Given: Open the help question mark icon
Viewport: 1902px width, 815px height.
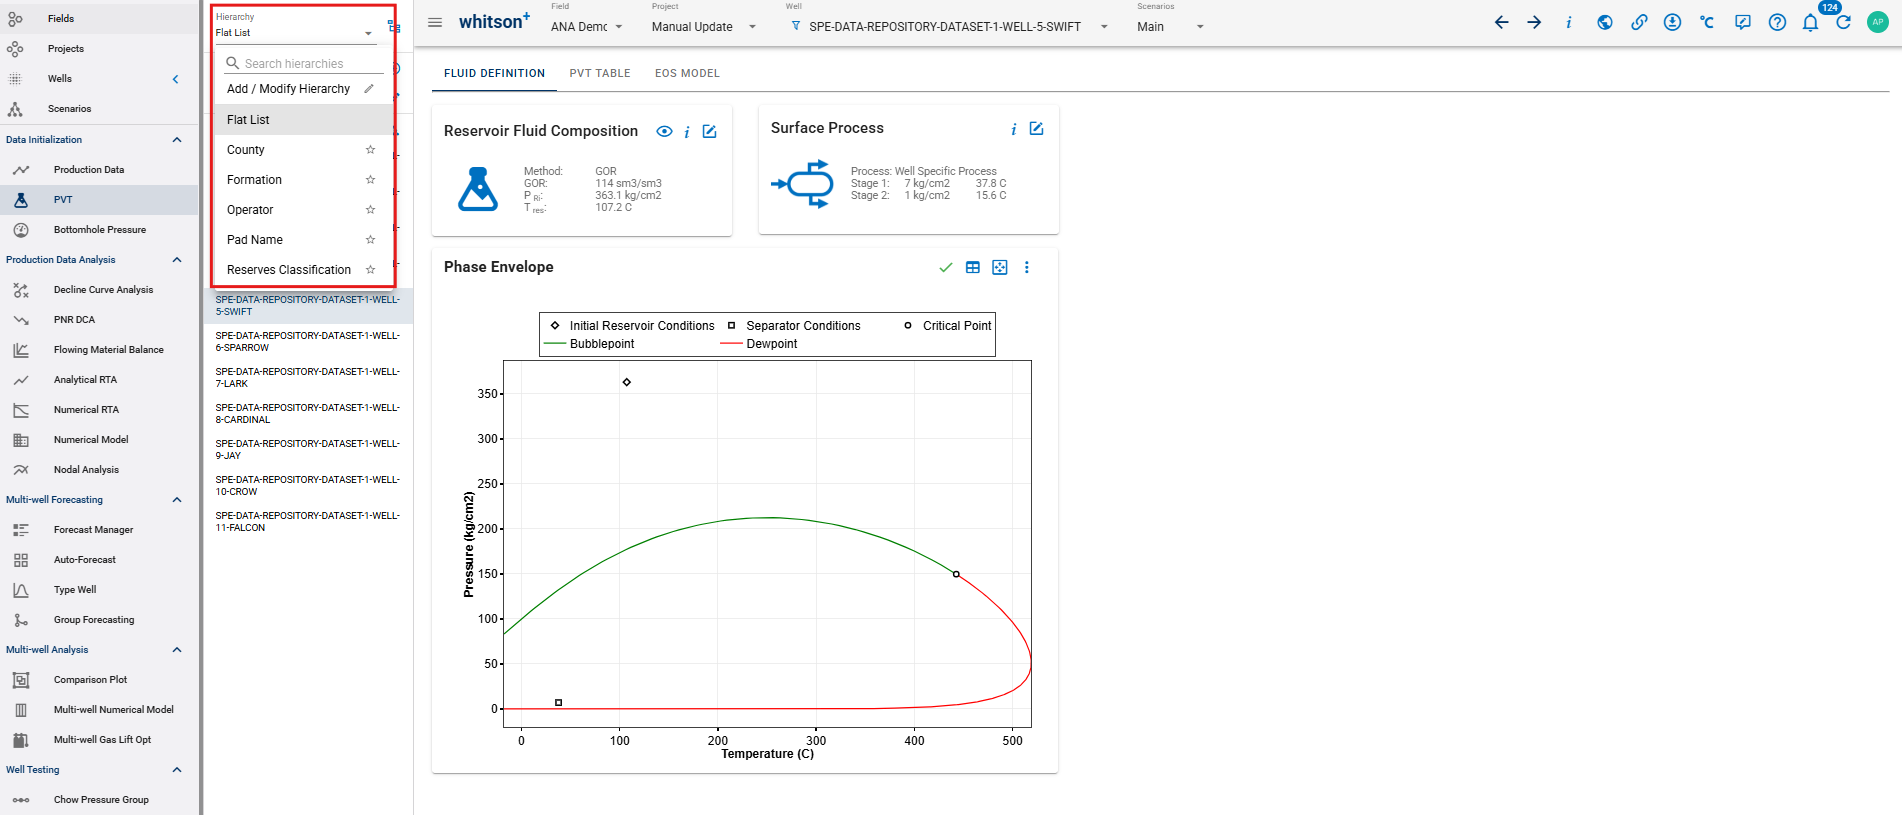Looking at the screenshot, I should [1777, 23].
